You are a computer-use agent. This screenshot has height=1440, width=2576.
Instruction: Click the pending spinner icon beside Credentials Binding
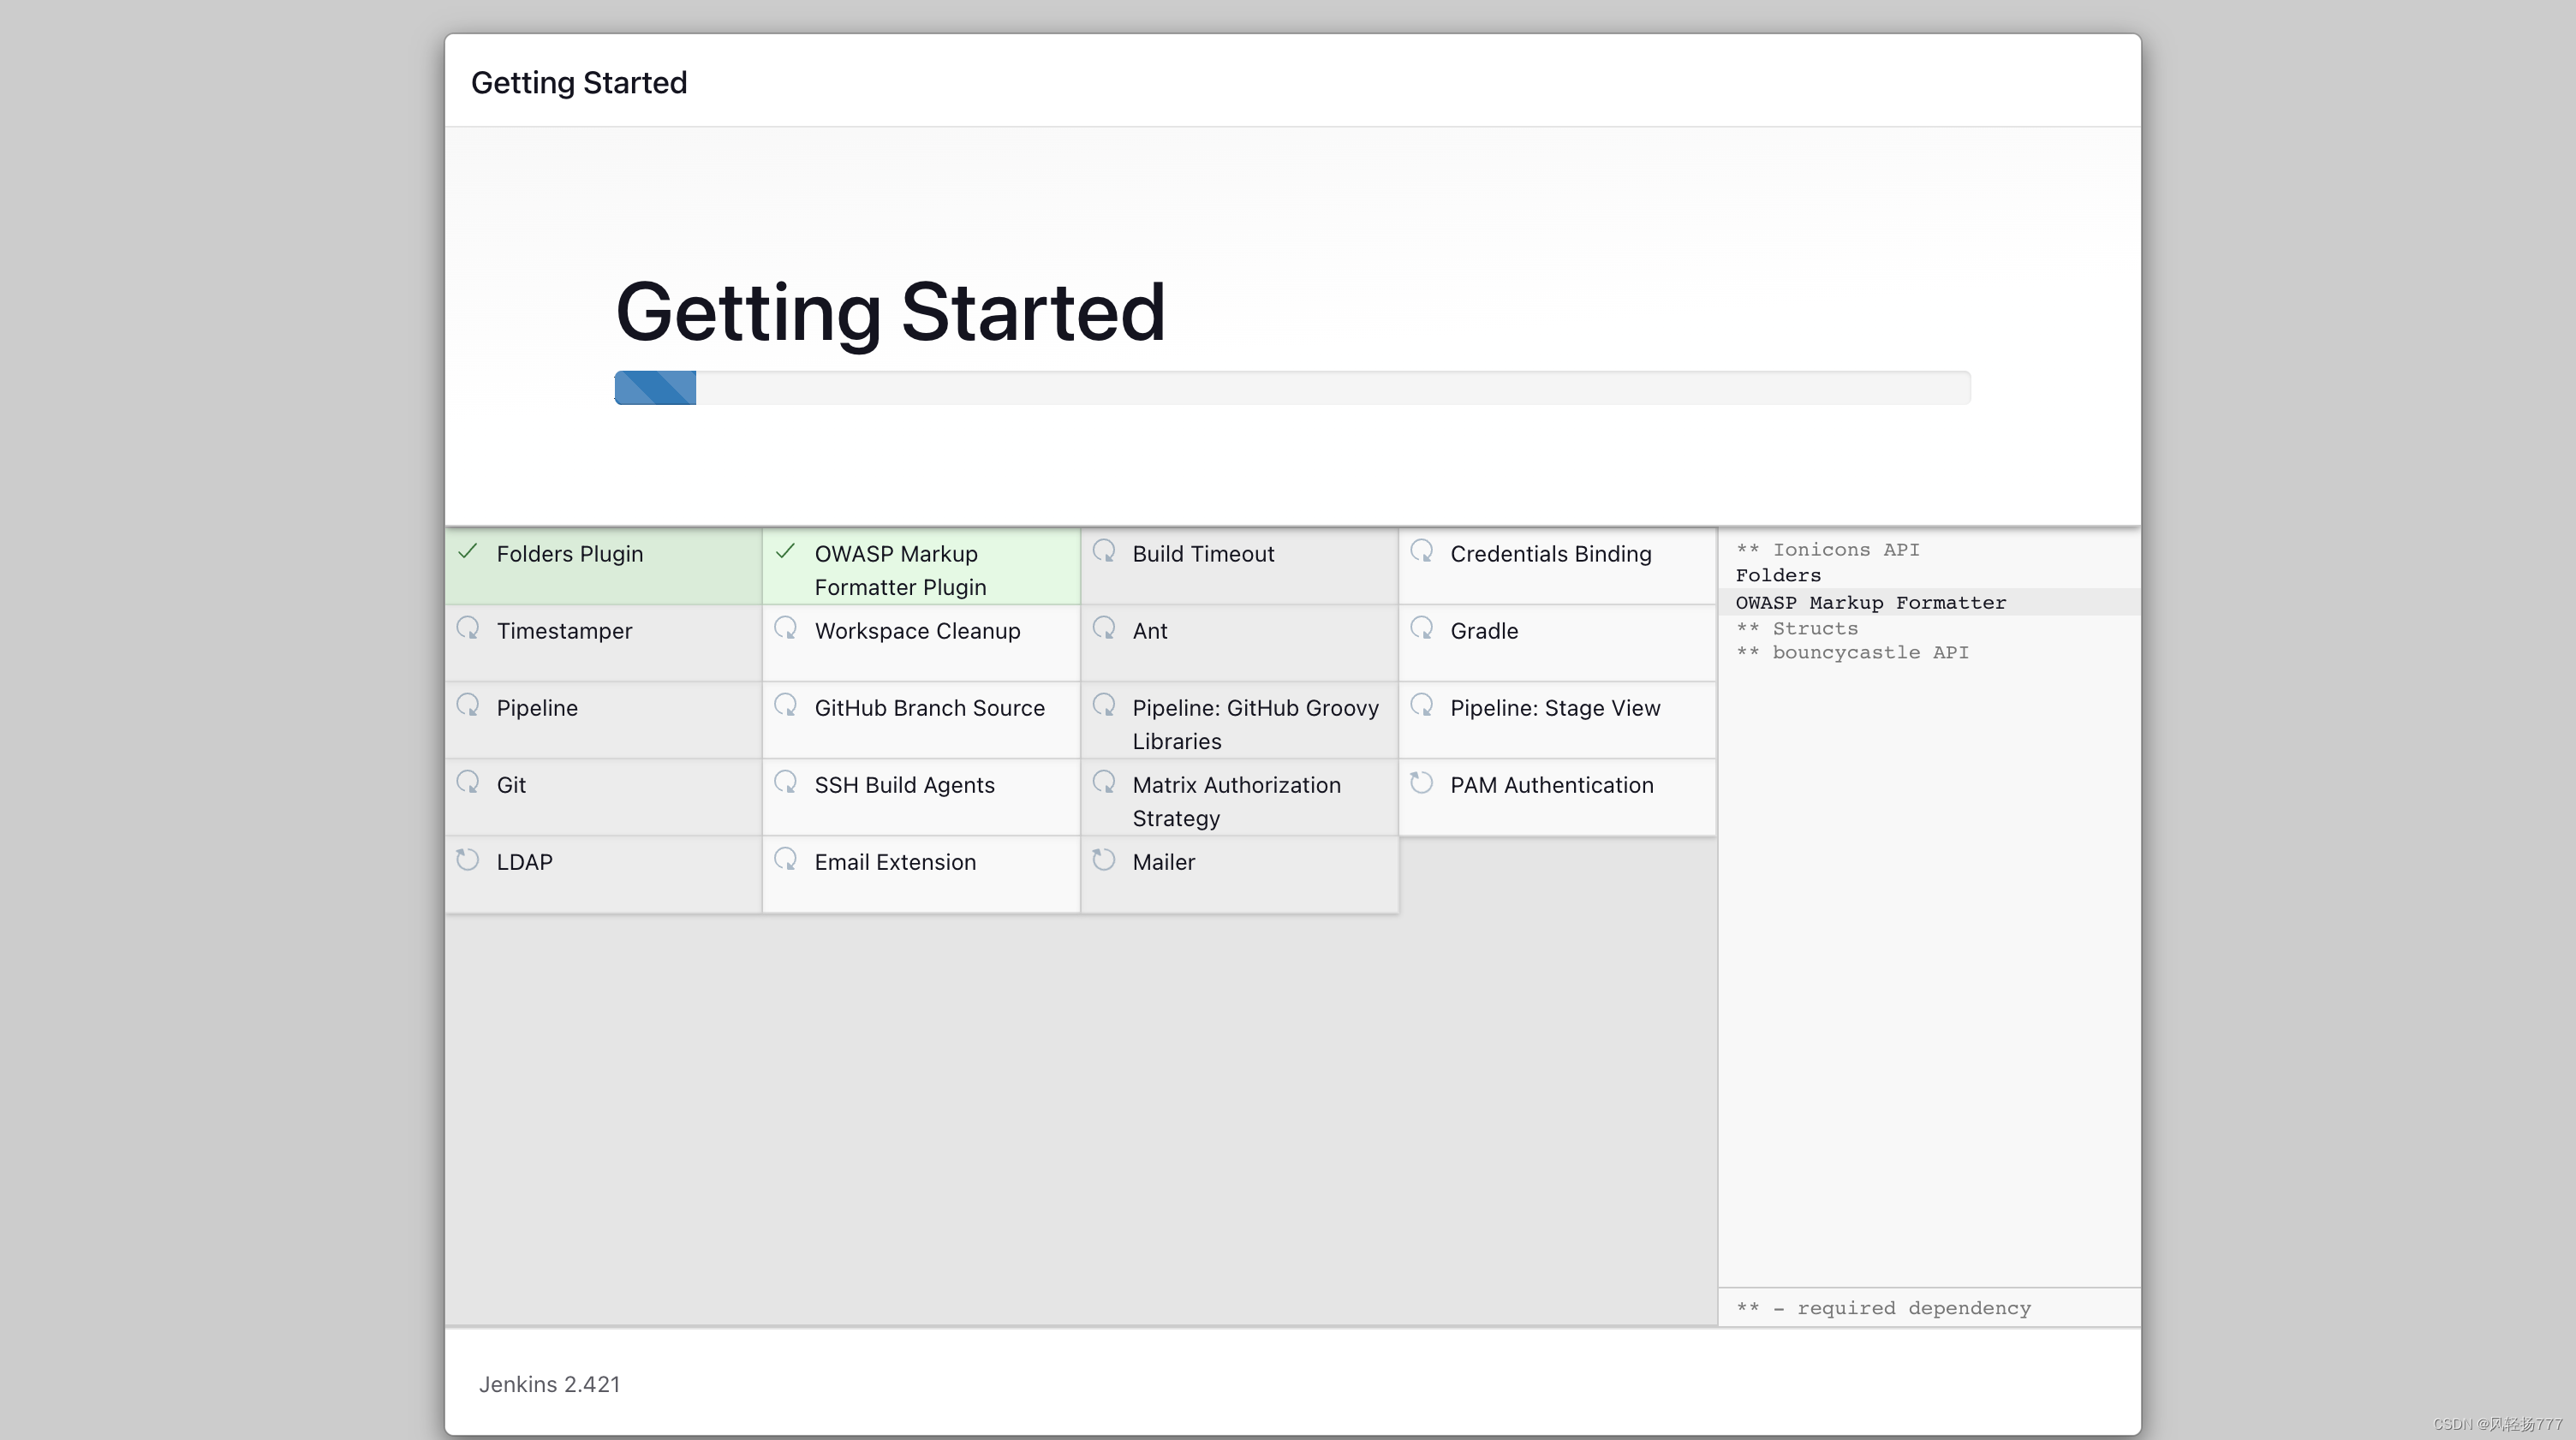click(1422, 551)
